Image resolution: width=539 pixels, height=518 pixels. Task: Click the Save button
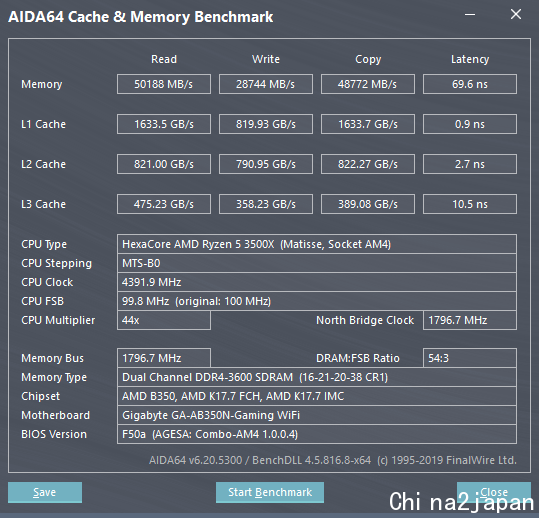click(x=45, y=492)
